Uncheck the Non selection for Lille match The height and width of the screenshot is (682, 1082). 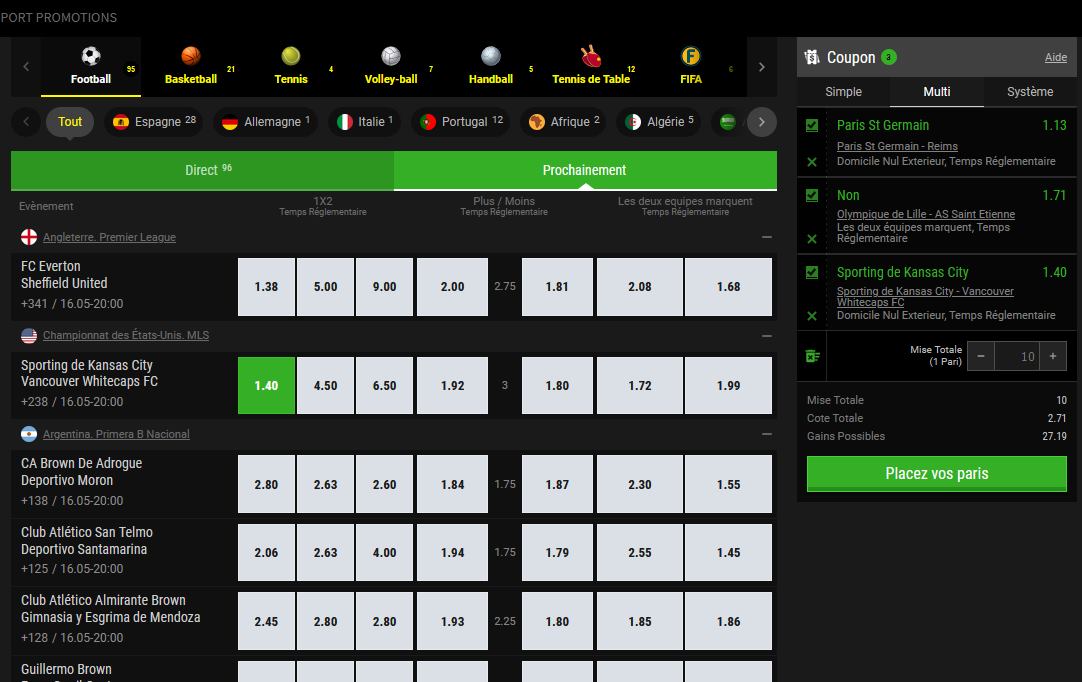coord(812,196)
